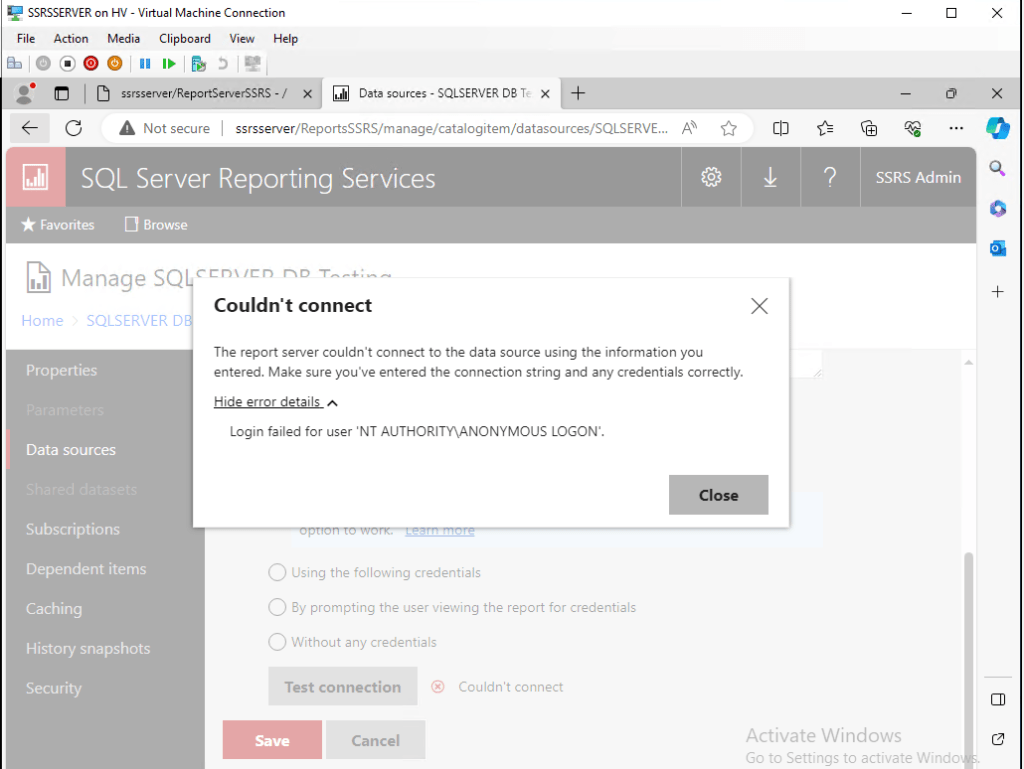Open the Edge profile icon
The width and height of the screenshot is (1024, 769).
[x=25, y=93]
